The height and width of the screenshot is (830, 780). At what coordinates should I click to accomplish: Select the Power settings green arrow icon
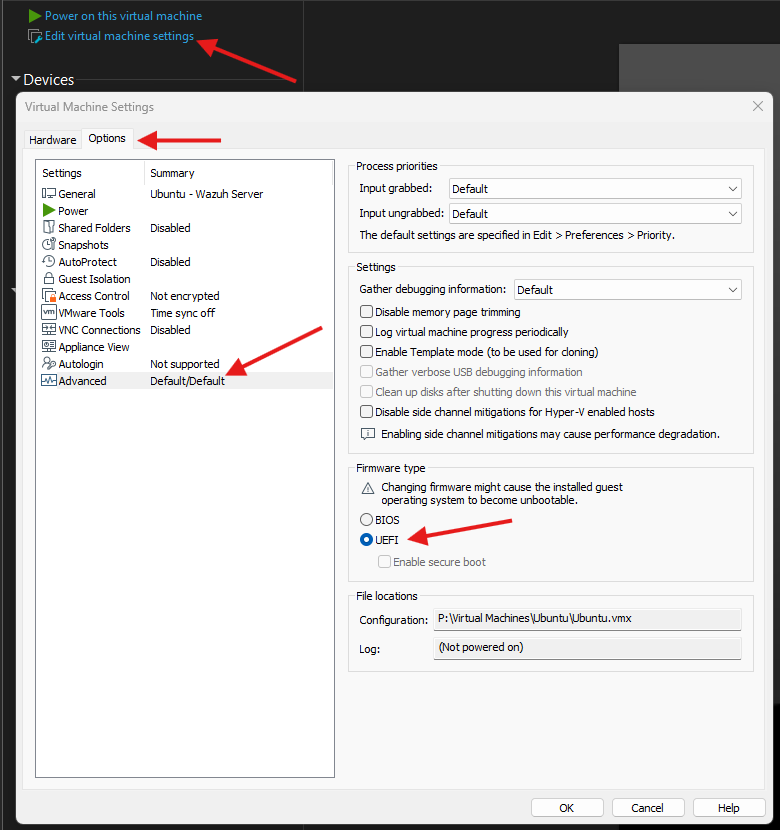49,211
